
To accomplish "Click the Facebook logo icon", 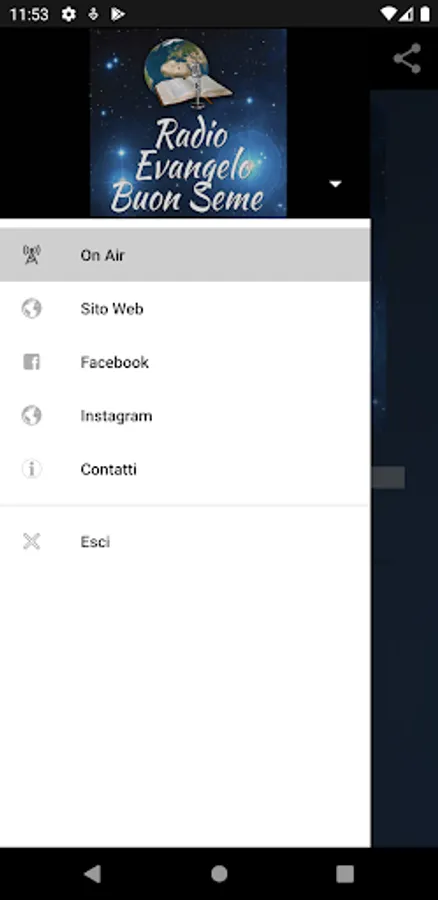I will coord(32,362).
